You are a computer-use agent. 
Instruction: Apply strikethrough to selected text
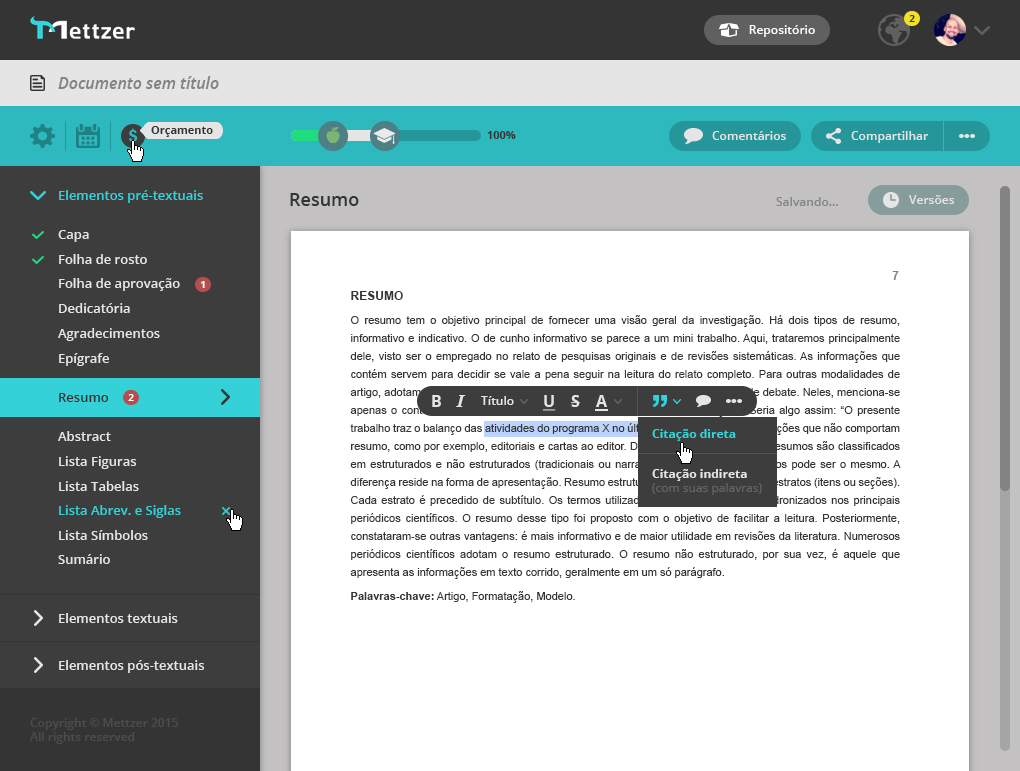575,401
